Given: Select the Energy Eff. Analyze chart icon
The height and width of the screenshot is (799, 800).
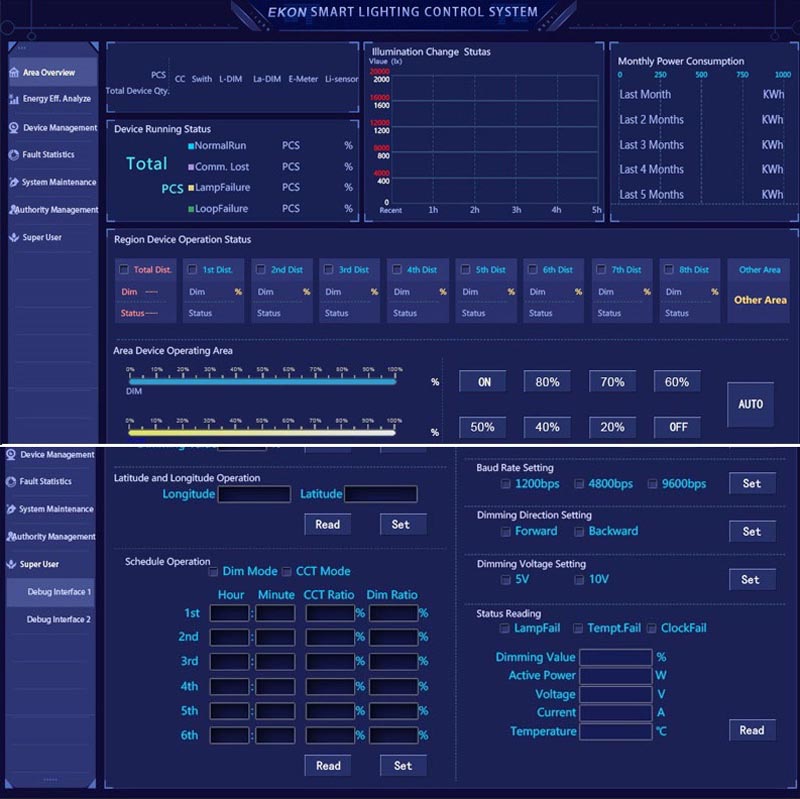Looking at the screenshot, I should (14, 99).
